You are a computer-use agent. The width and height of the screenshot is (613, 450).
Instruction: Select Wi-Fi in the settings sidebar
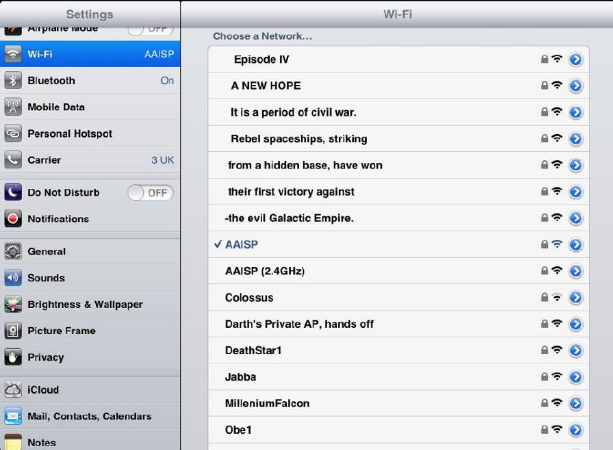pyautogui.click(x=90, y=55)
